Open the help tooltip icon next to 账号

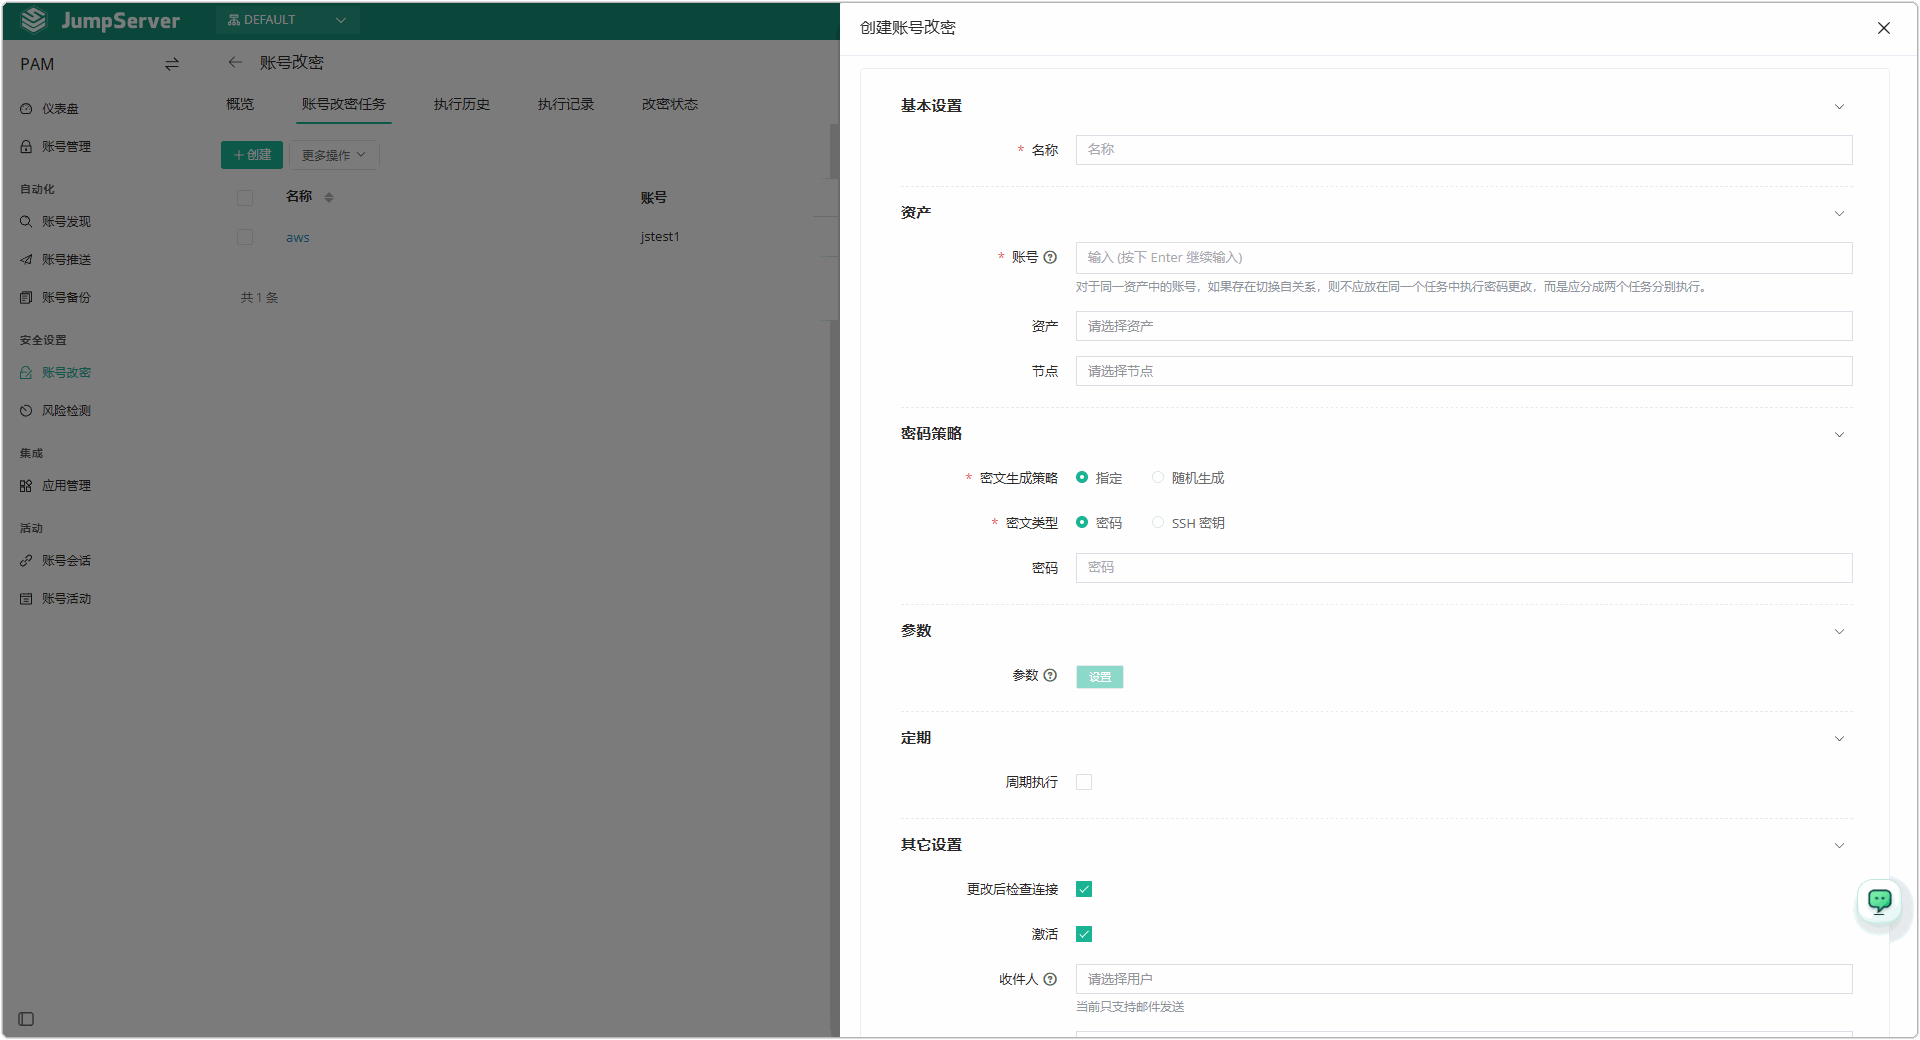pyautogui.click(x=1050, y=257)
